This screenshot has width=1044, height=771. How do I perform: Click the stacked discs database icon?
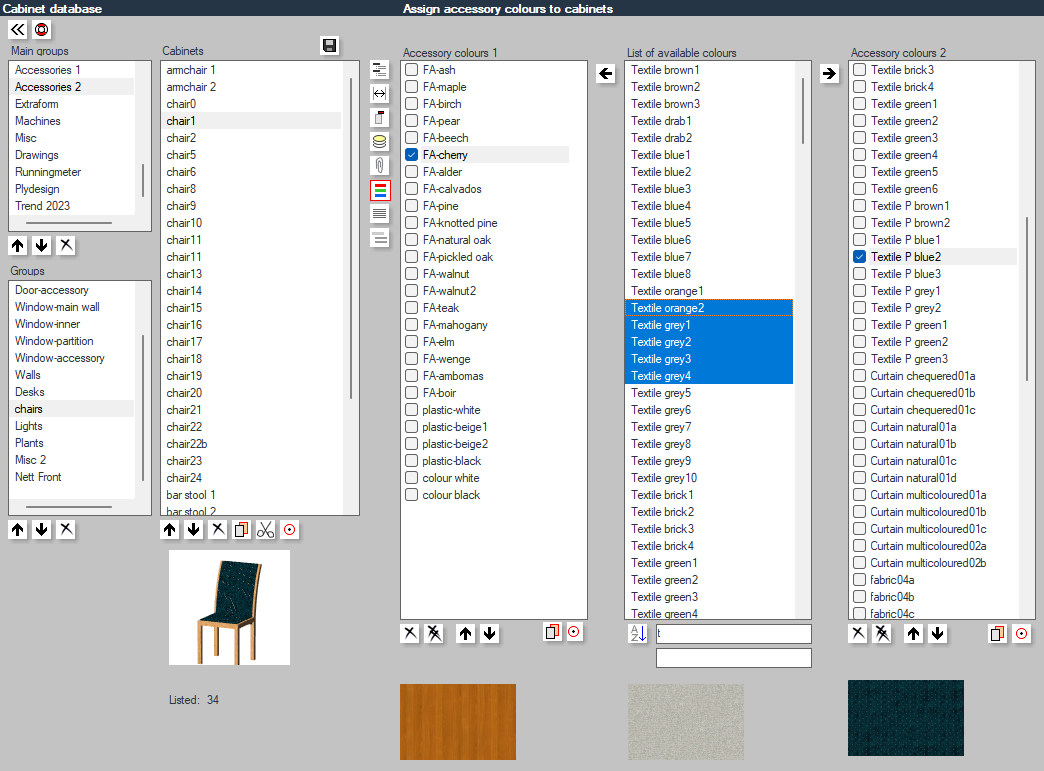[380, 141]
